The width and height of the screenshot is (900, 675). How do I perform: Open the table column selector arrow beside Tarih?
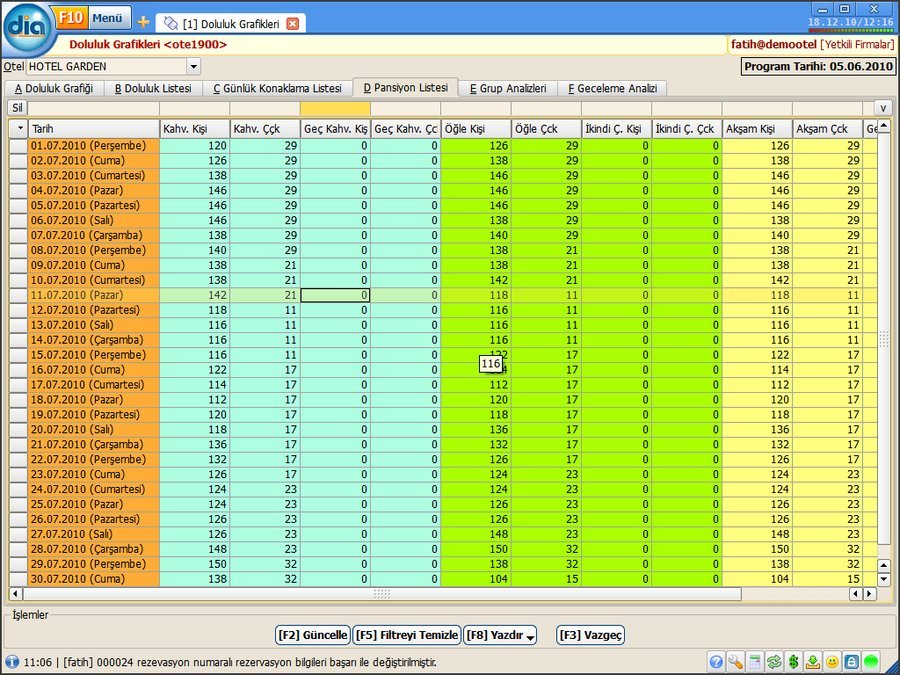tap(20, 128)
